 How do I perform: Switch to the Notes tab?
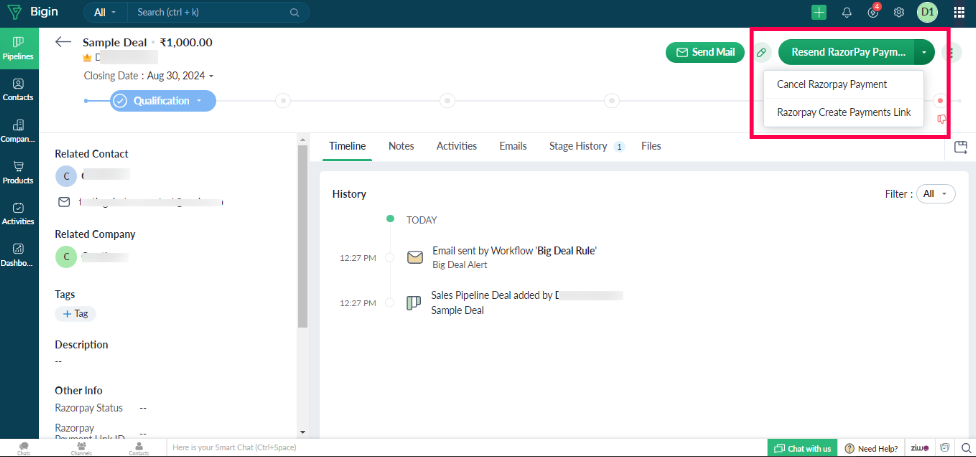pyautogui.click(x=401, y=146)
